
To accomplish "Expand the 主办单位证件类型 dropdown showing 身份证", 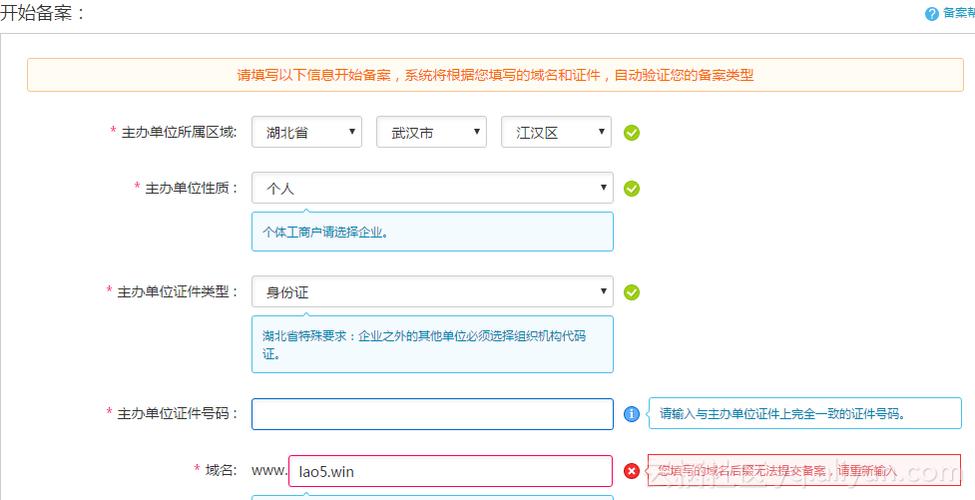I will (x=432, y=292).
